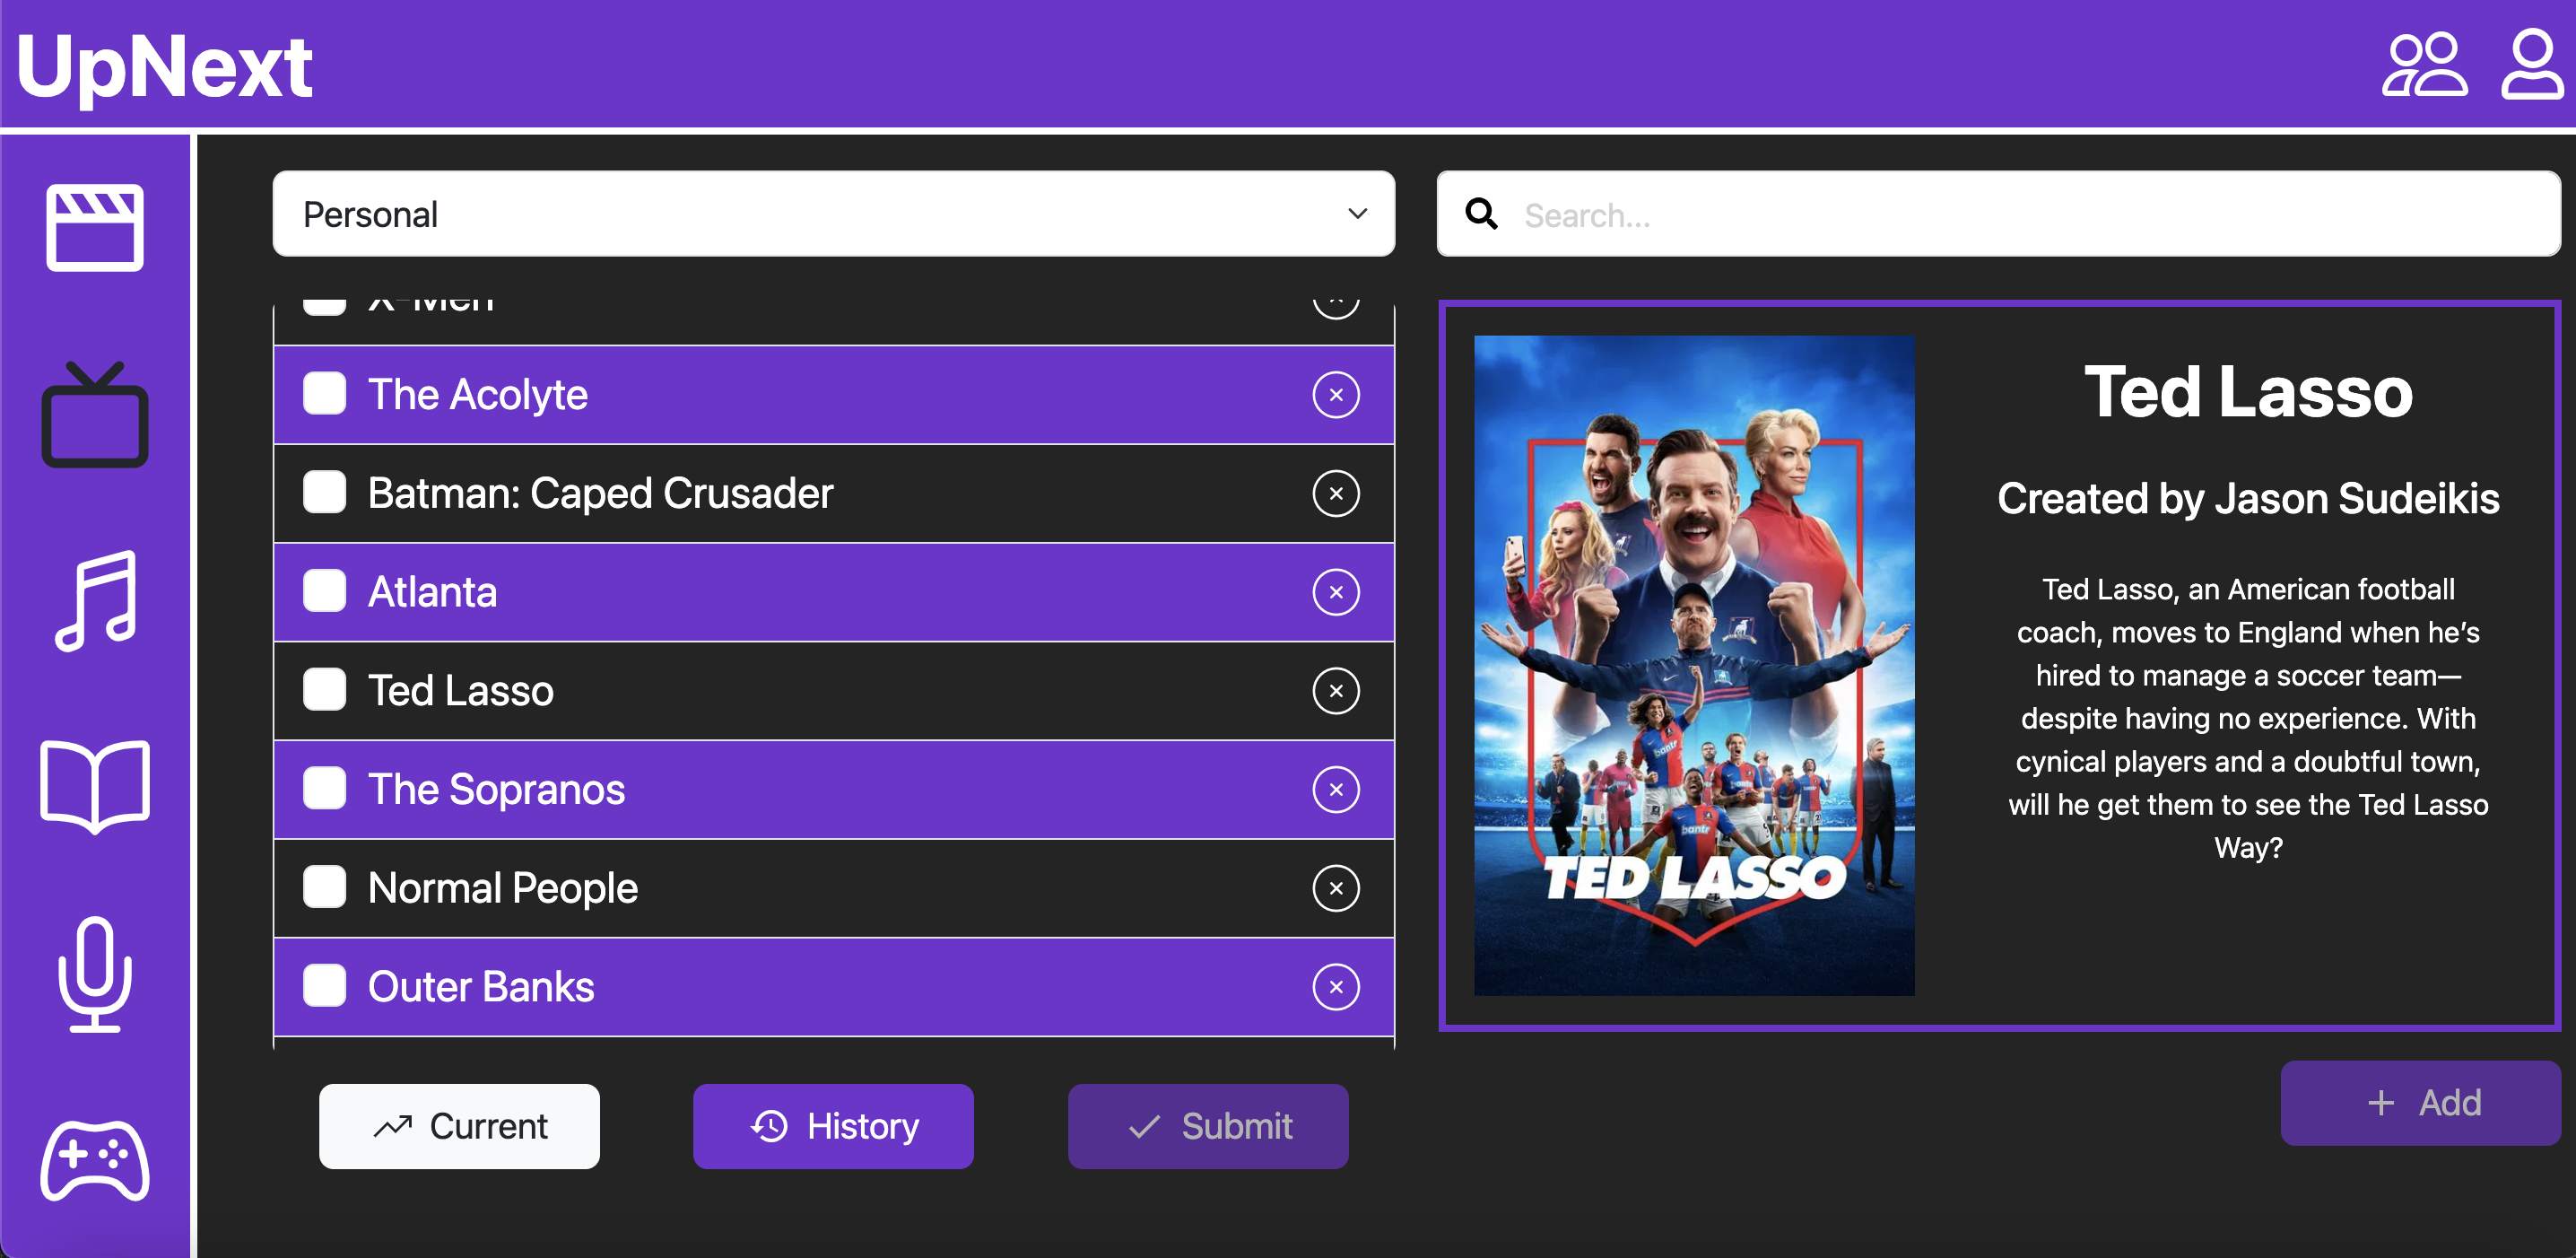Remove The Sopranos with the X icon

click(x=1335, y=789)
